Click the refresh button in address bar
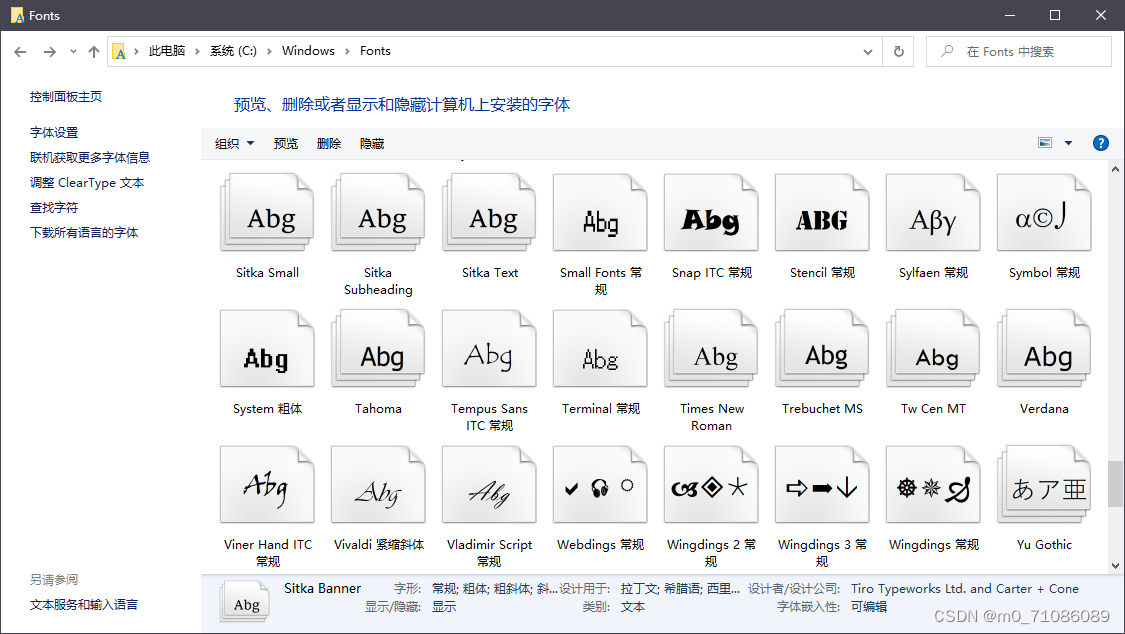 coord(898,52)
